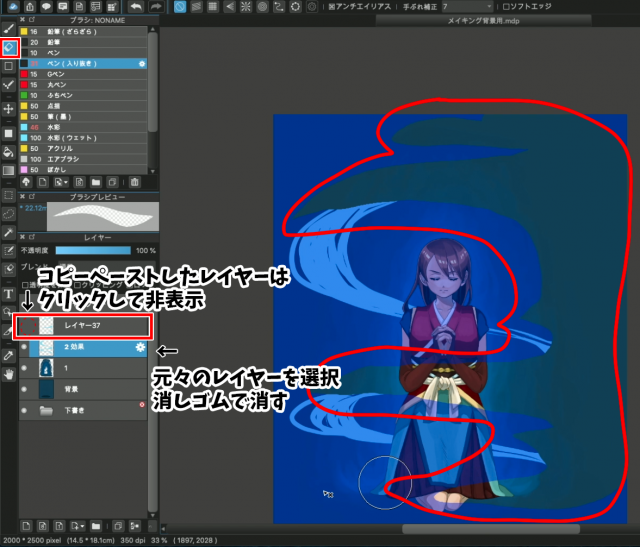The image size is (640, 547).
Task: Enable the concentric circle snap
Action: coord(262,7)
